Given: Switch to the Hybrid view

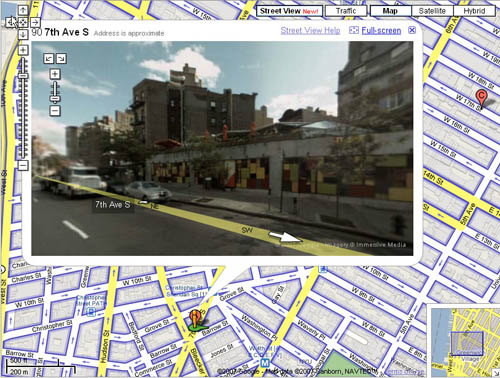Looking at the screenshot, I should click(x=474, y=11).
